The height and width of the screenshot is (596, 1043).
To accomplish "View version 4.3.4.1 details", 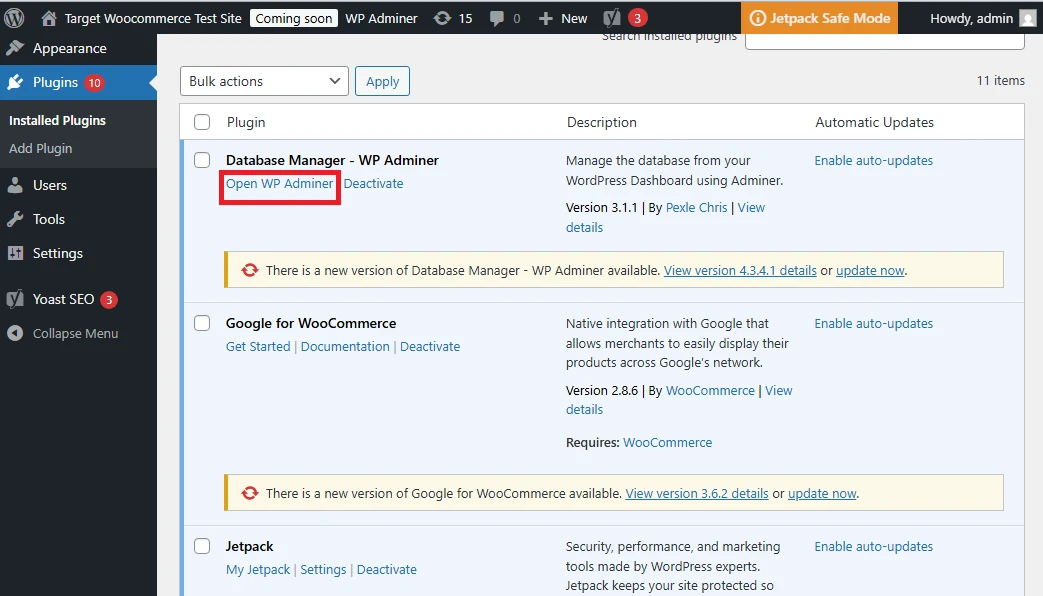I will tap(740, 271).
